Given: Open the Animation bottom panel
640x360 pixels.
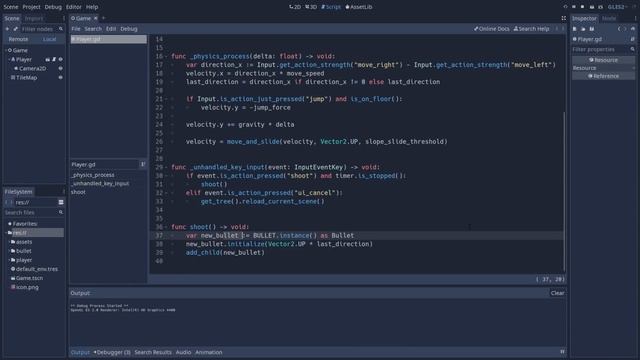Looking at the screenshot, I should point(209,352).
